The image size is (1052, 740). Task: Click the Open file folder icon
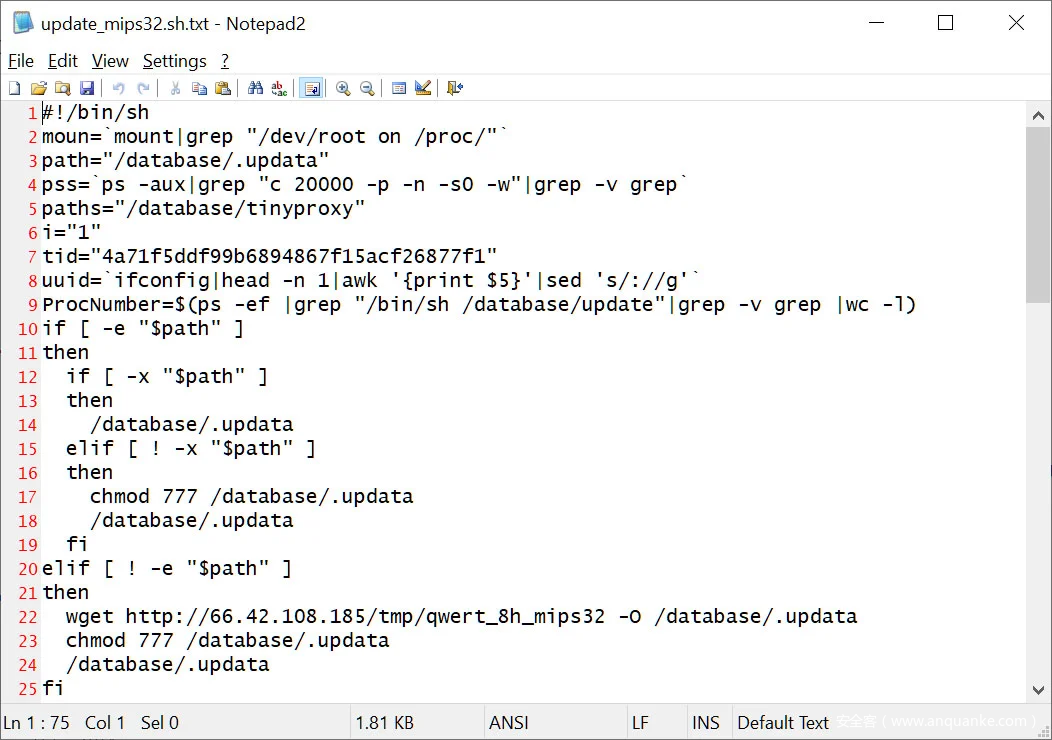pyautogui.click(x=39, y=88)
